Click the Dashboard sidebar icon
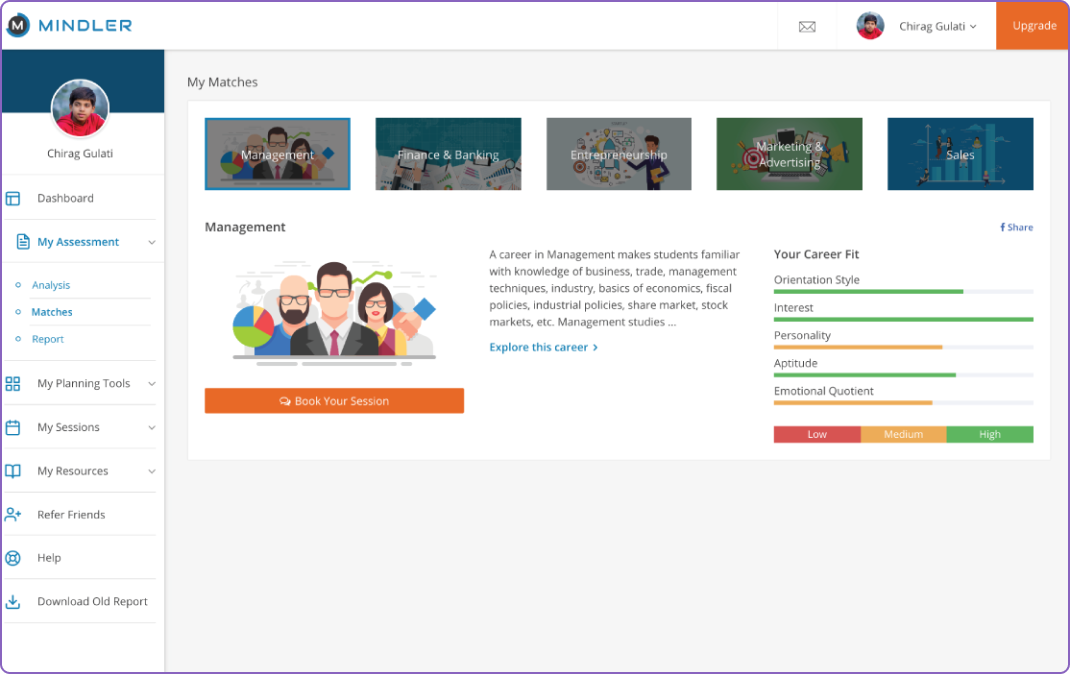The width and height of the screenshot is (1070, 674). 13,198
